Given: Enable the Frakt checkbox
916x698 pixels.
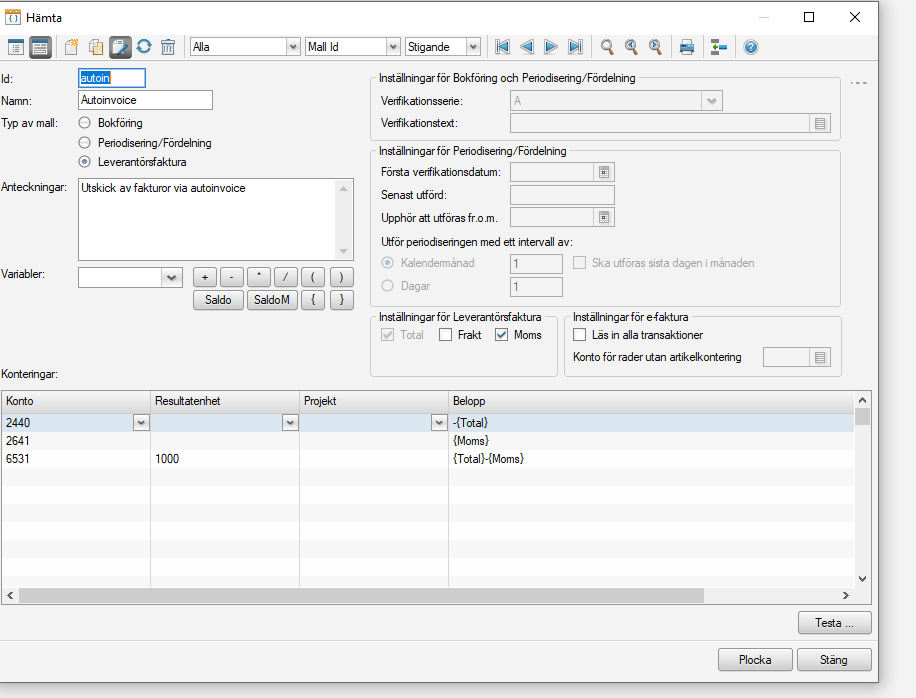Looking at the screenshot, I should tap(446, 335).
